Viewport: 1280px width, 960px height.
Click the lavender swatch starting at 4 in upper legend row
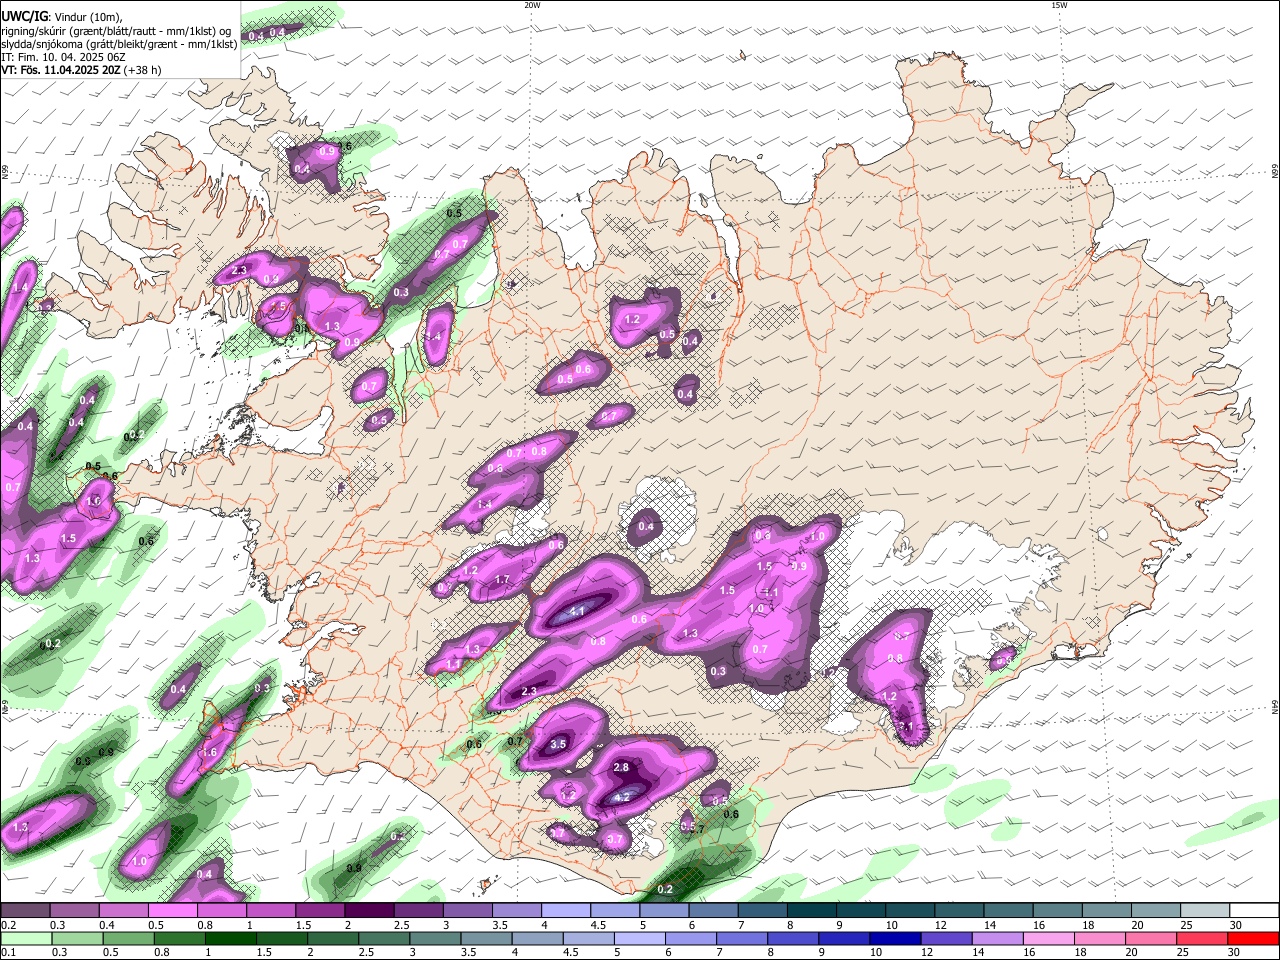(x=566, y=910)
